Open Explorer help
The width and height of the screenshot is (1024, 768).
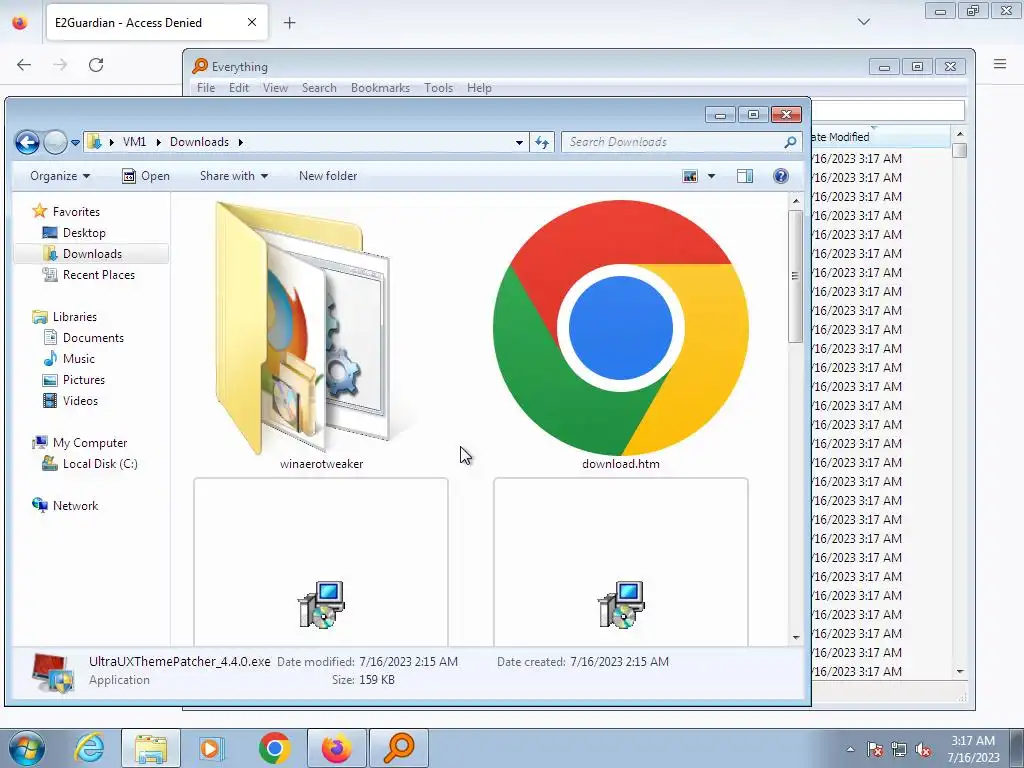tap(780, 176)
